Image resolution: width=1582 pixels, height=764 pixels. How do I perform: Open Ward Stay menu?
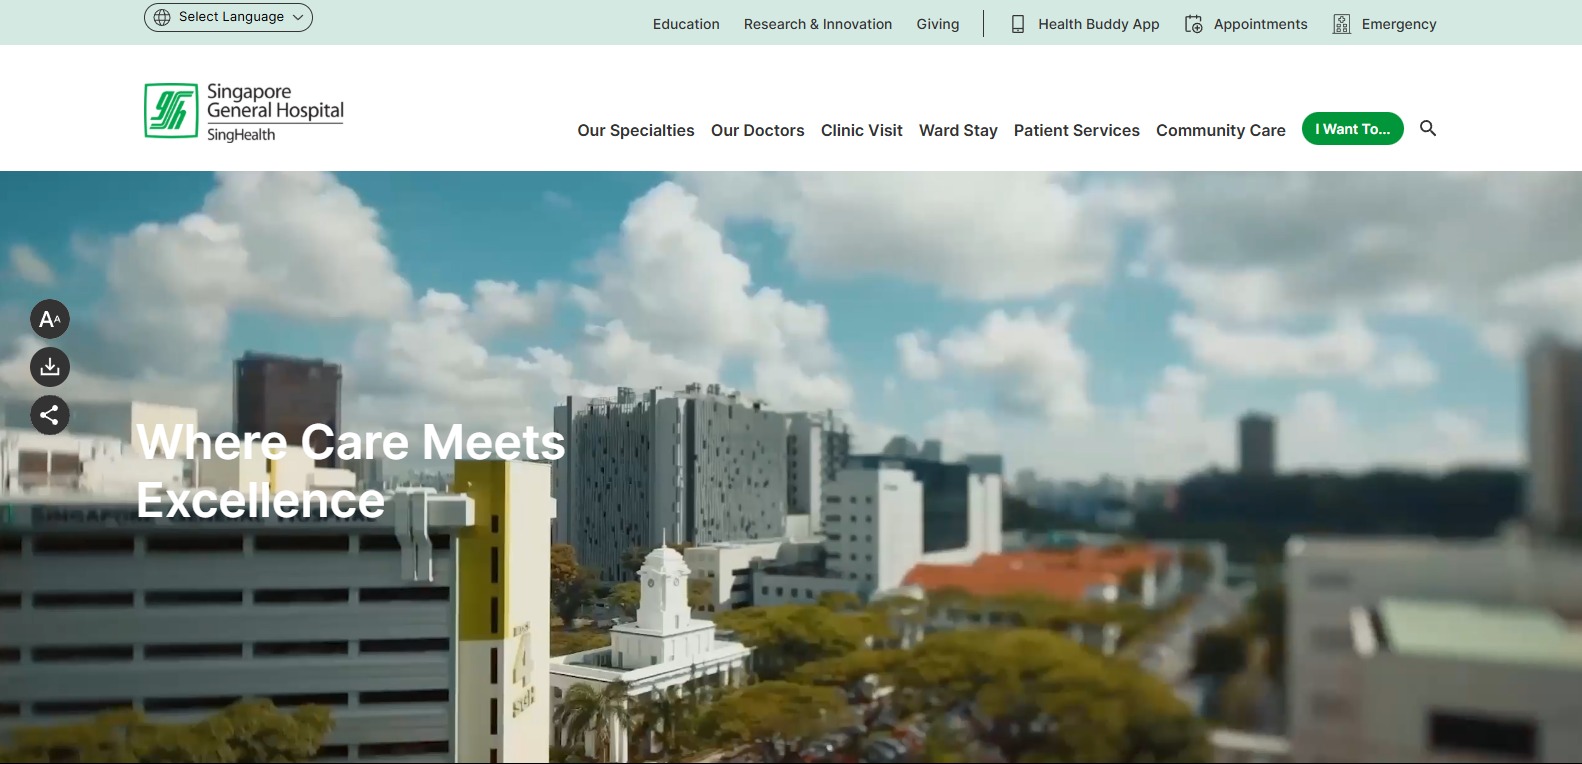(x=958, y=130)
